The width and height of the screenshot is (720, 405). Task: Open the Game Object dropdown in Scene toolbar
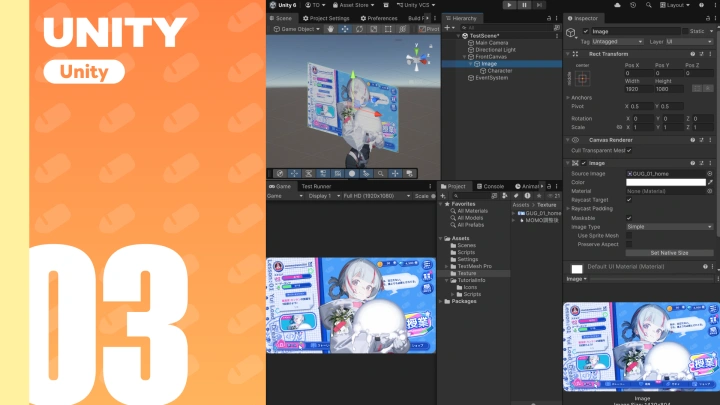pos(297,29)
